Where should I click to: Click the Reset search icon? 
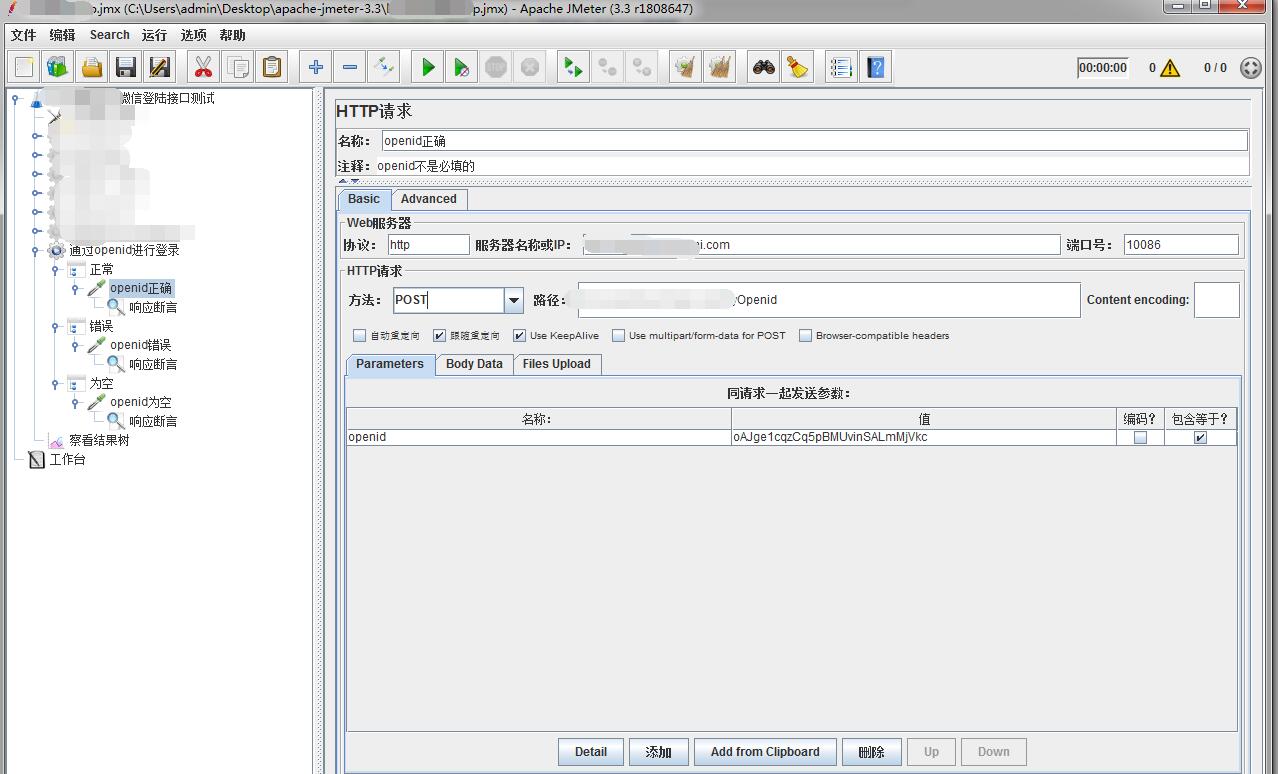click(798, 67)
